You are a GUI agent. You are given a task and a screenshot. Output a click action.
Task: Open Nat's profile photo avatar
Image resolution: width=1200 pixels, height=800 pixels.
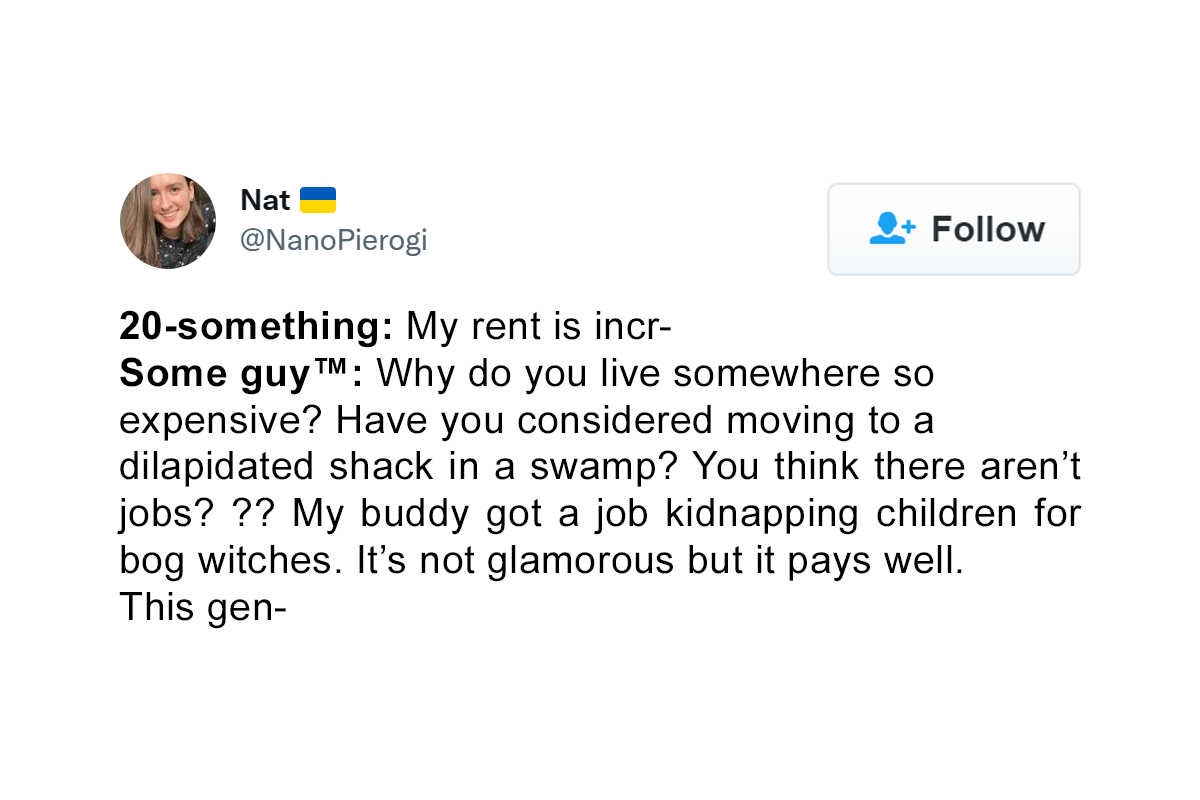click(168, 221)
